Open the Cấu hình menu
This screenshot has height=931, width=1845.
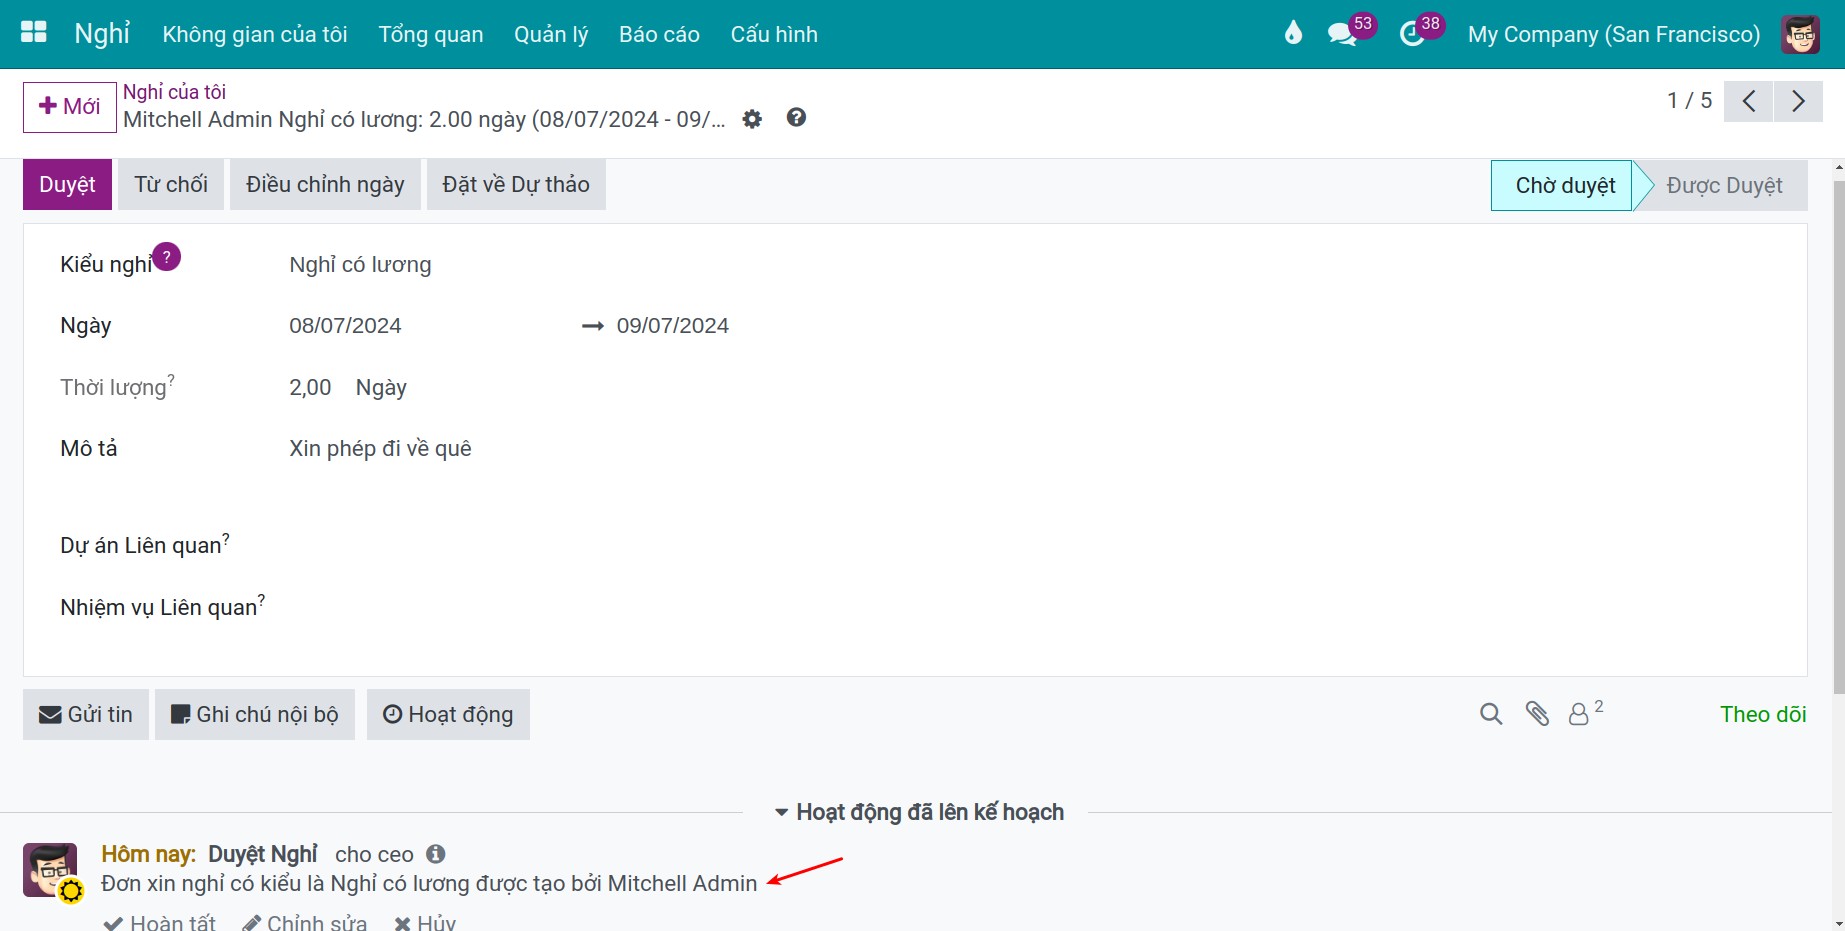774,34
